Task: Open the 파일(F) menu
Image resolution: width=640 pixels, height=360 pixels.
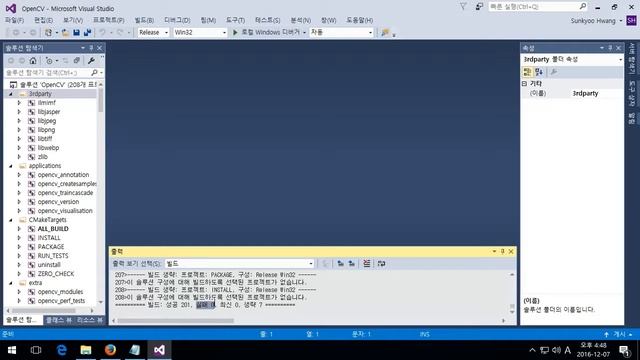Action: click(x=14, y=20)
